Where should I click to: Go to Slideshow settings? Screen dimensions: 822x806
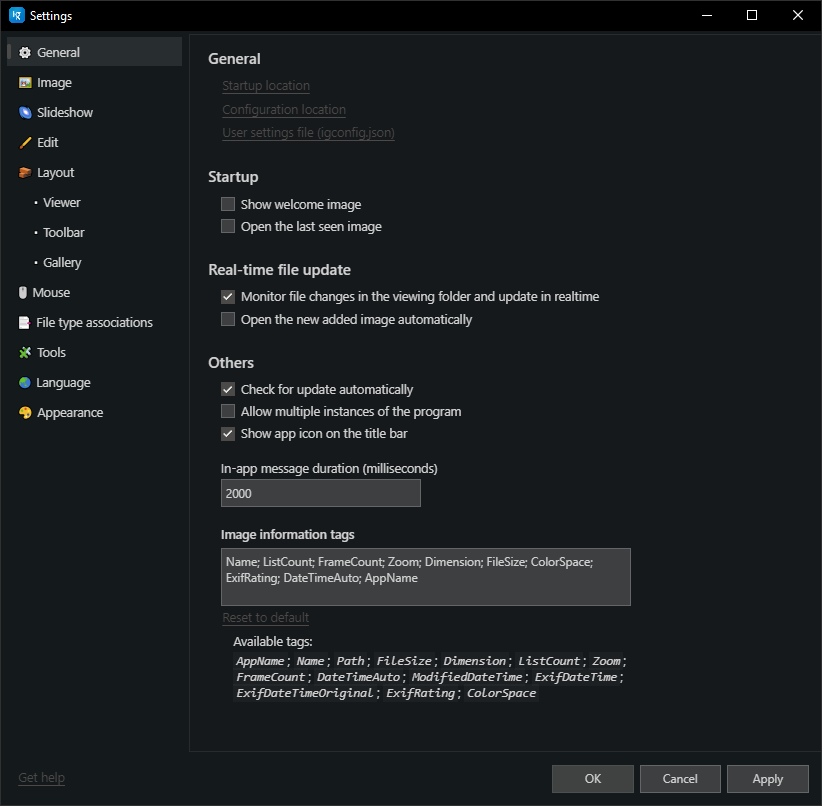[94, 112]
